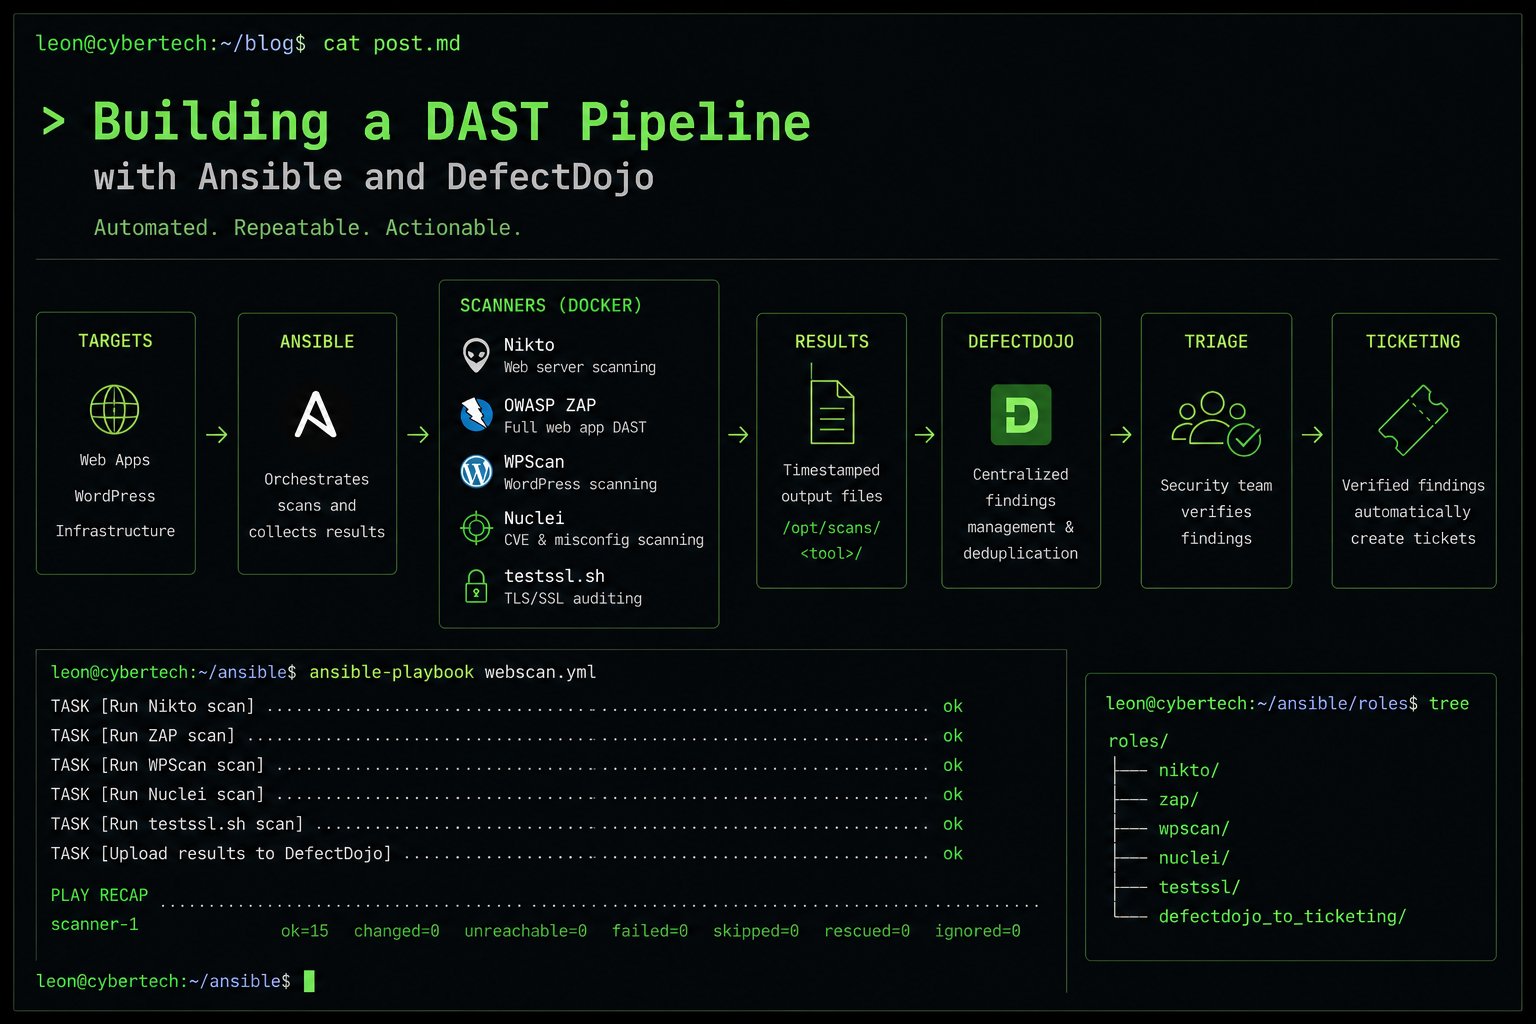Click 'Full web app DAST' description
1536x1024 pixels.
(x=575, y=427)
